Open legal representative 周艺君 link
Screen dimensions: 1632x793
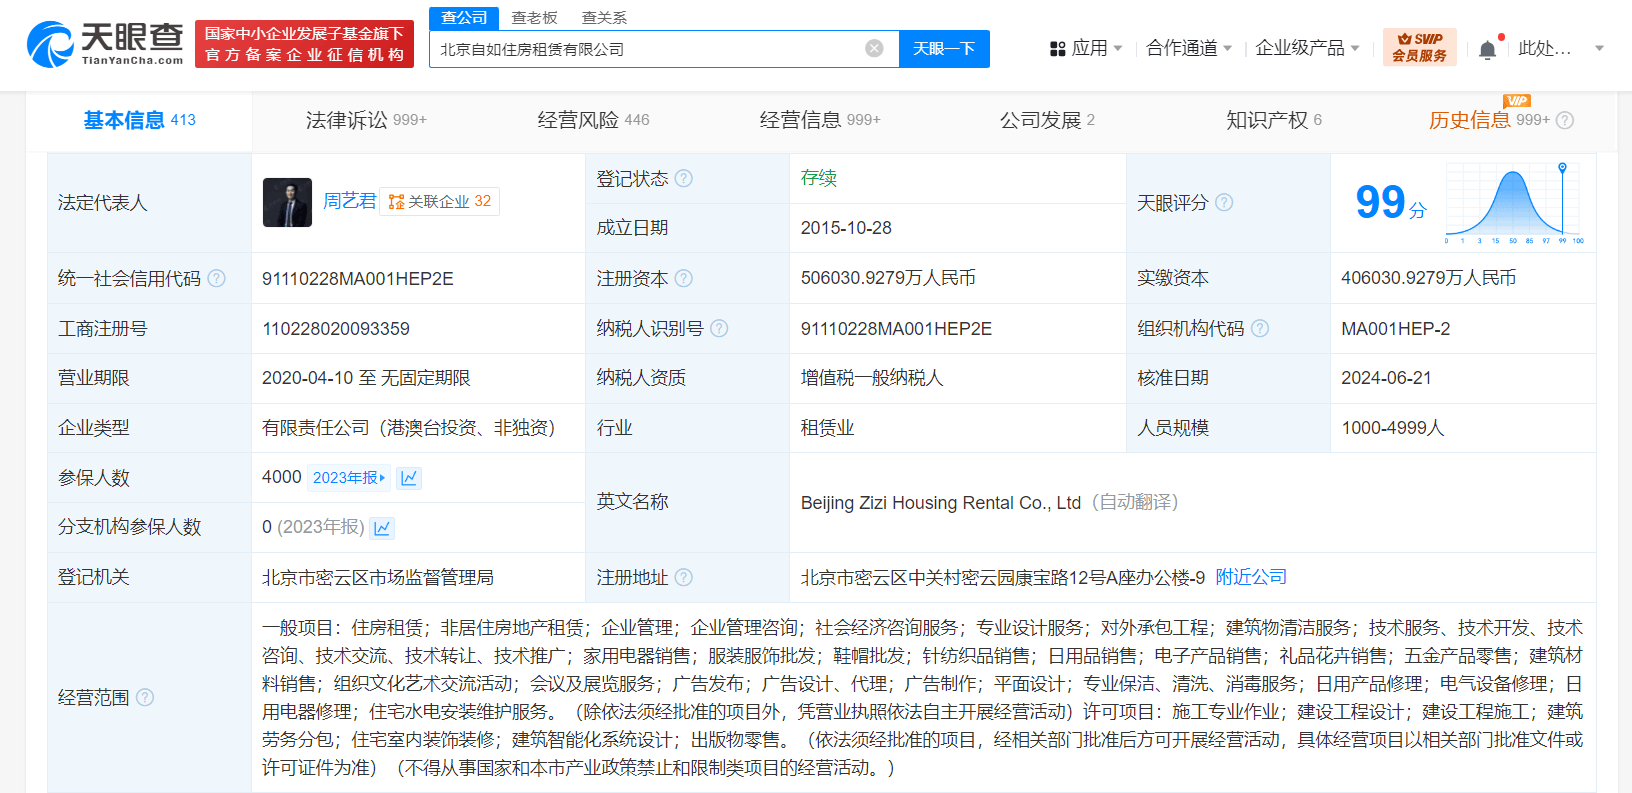(349, 201)
